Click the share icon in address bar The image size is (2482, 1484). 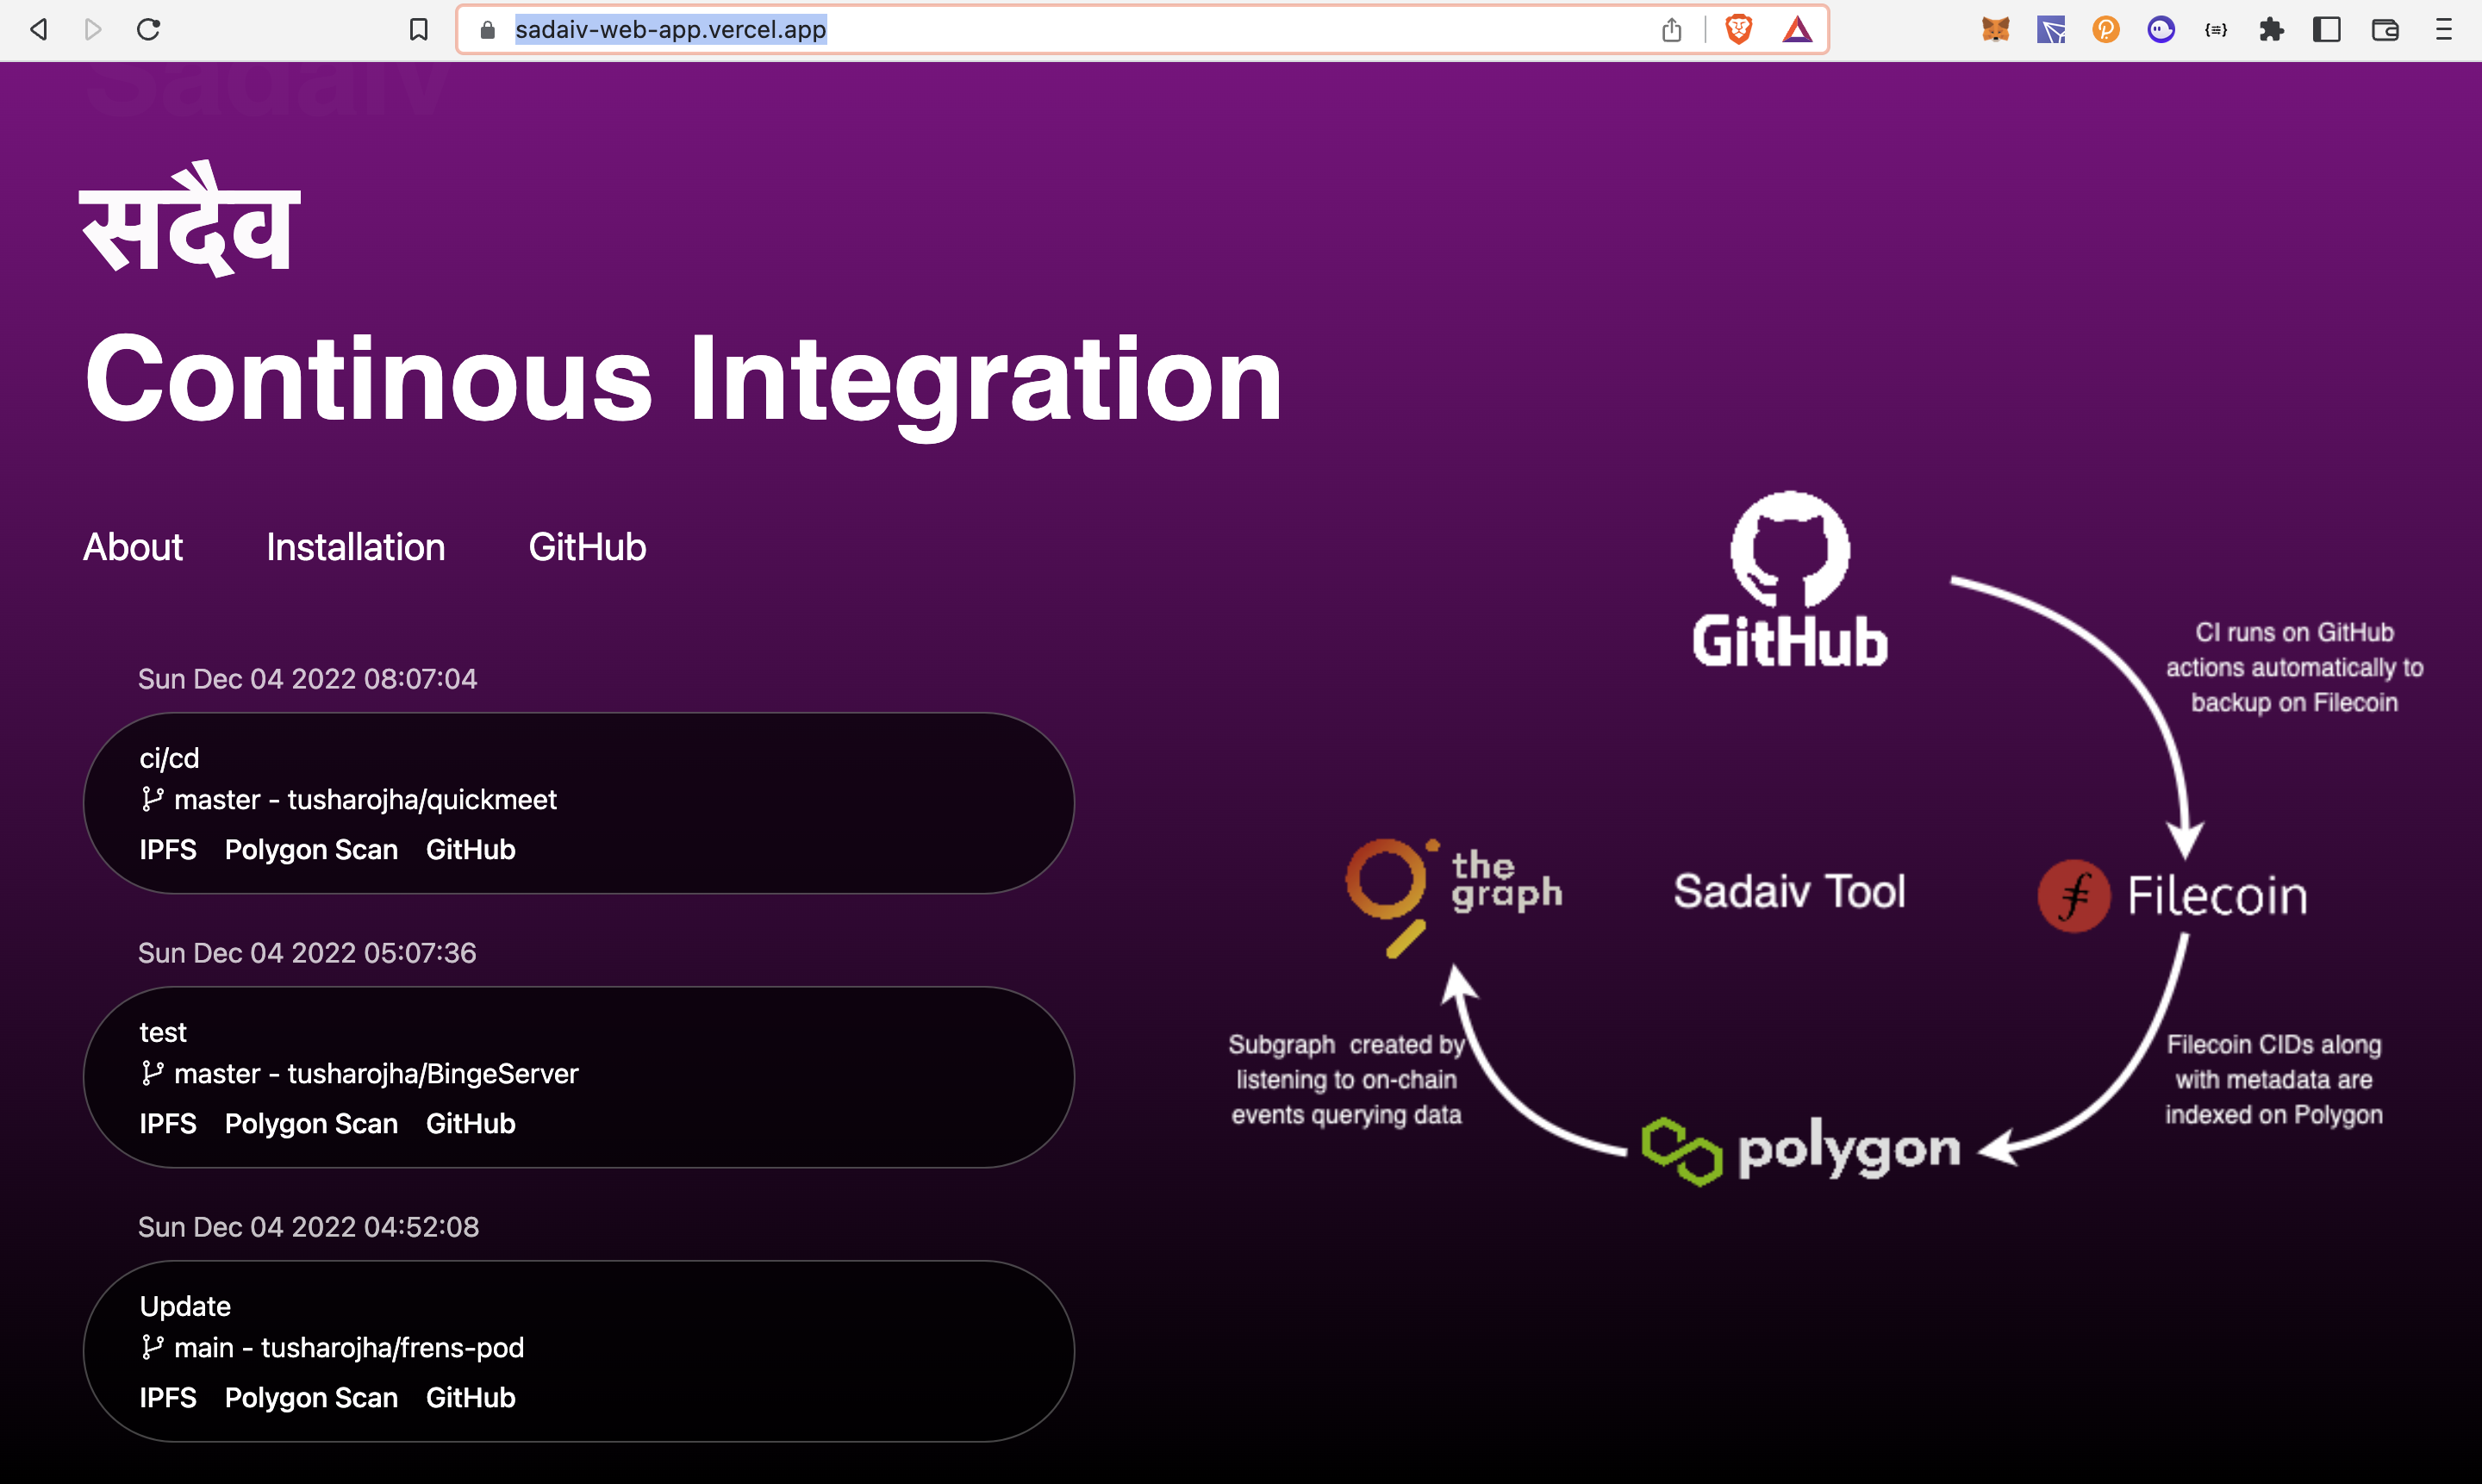(1672, 30)
